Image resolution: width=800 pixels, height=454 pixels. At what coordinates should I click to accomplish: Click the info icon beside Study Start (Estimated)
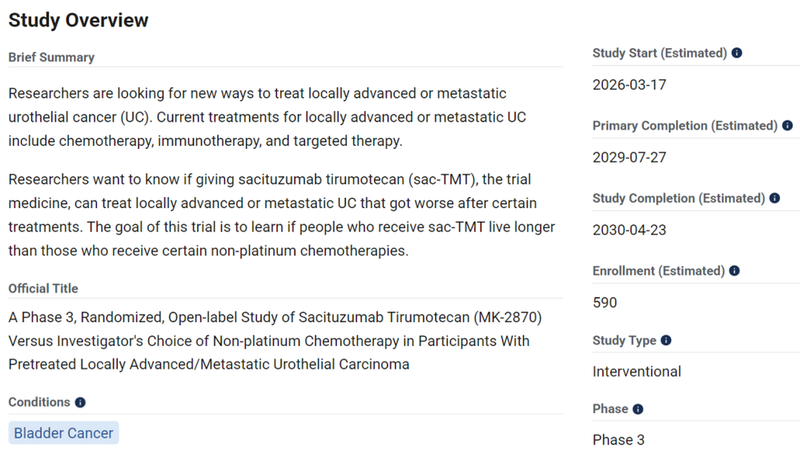(x=737, y=53)
